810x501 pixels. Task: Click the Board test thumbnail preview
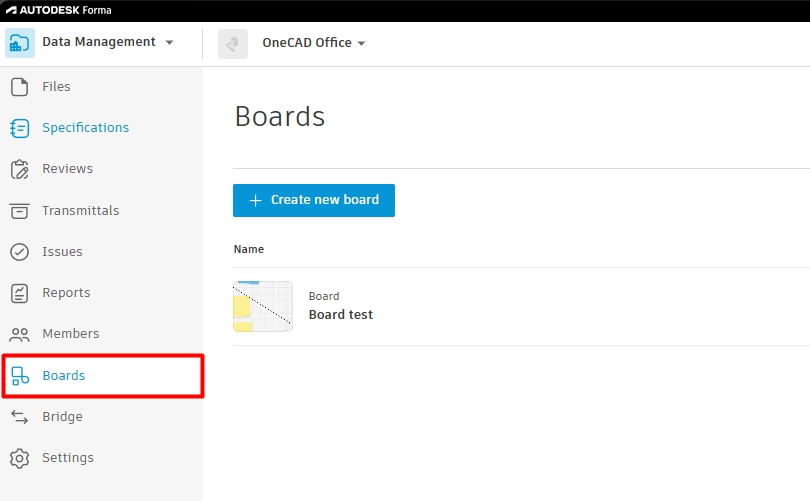point(263,306)
